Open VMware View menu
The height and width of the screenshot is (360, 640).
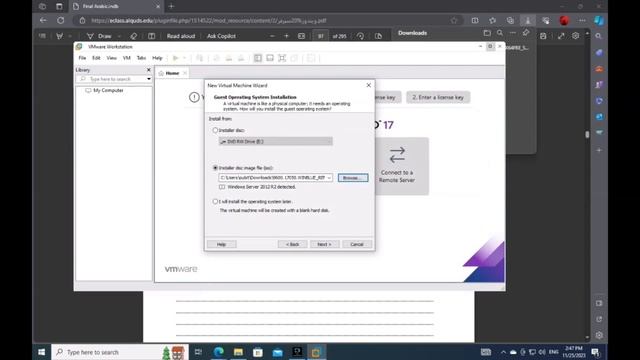(x=111, y=58)
